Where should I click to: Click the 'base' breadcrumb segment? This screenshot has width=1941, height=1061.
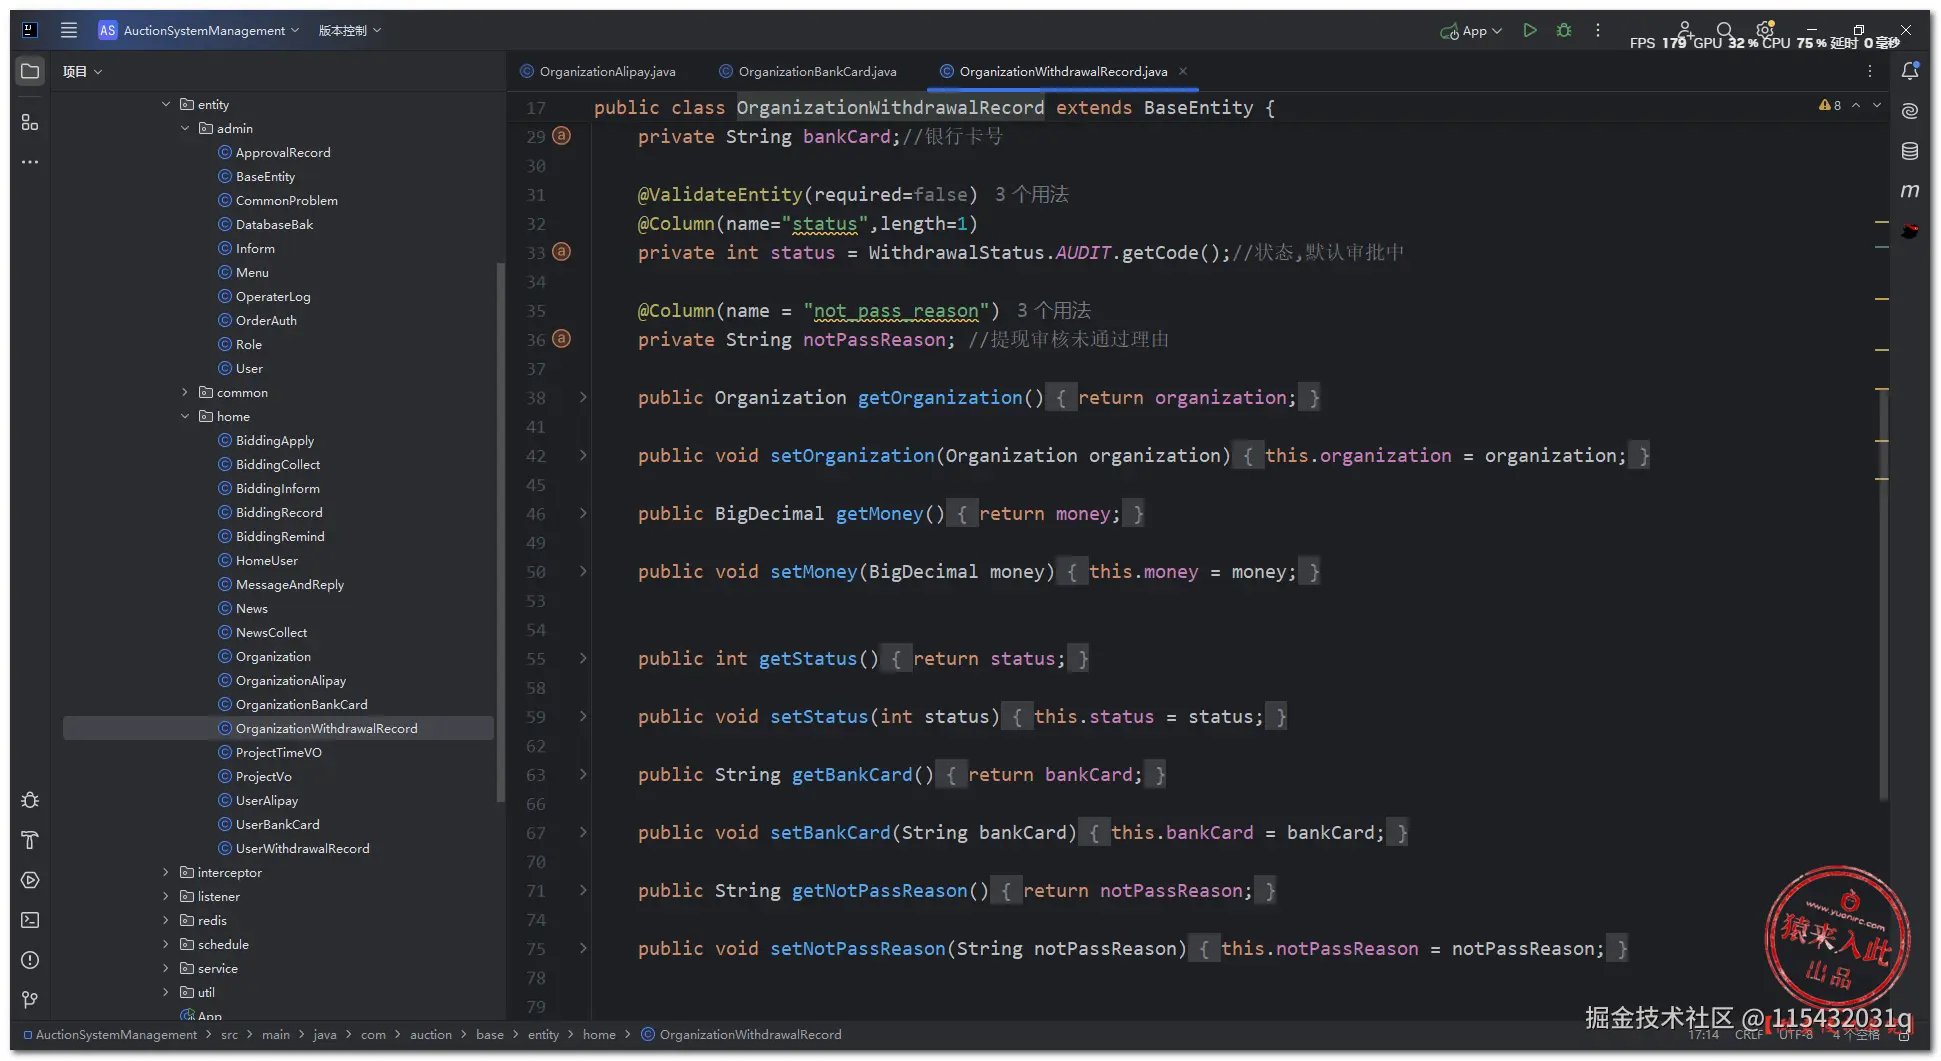coord(490,1034)
